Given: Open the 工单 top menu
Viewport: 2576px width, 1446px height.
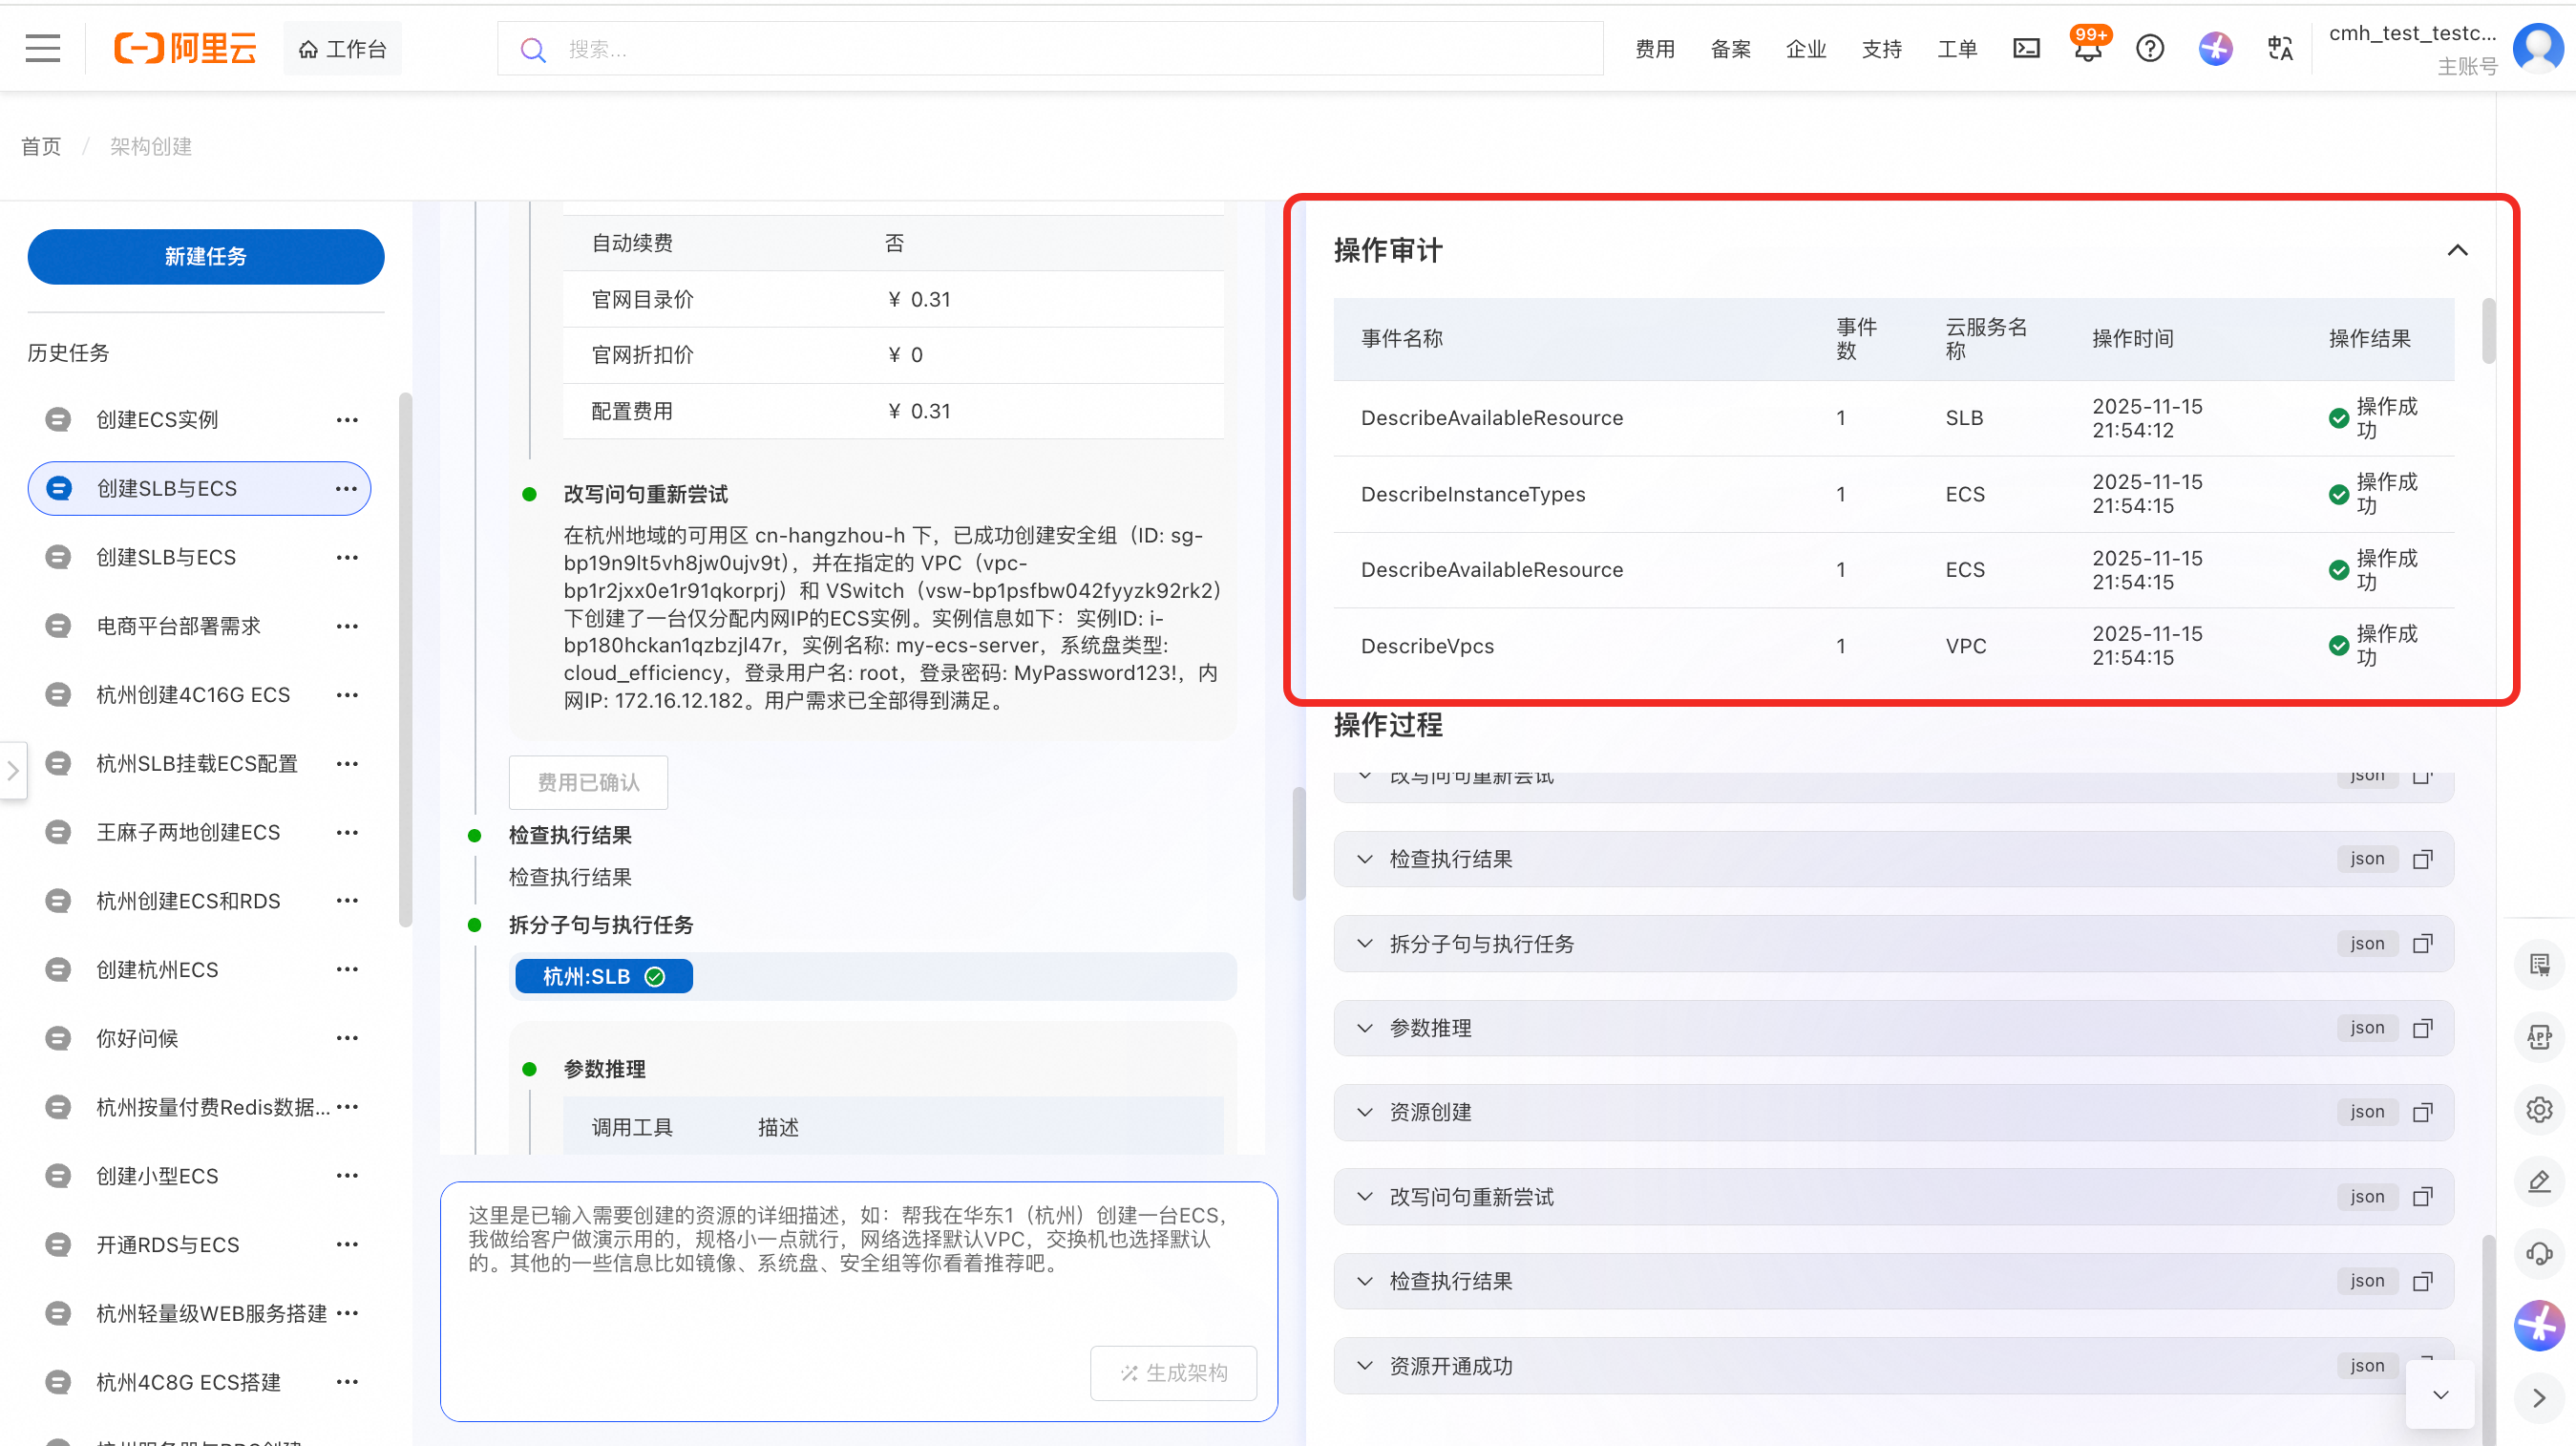Looking at the screenshot, I should tap(1957, 49).
